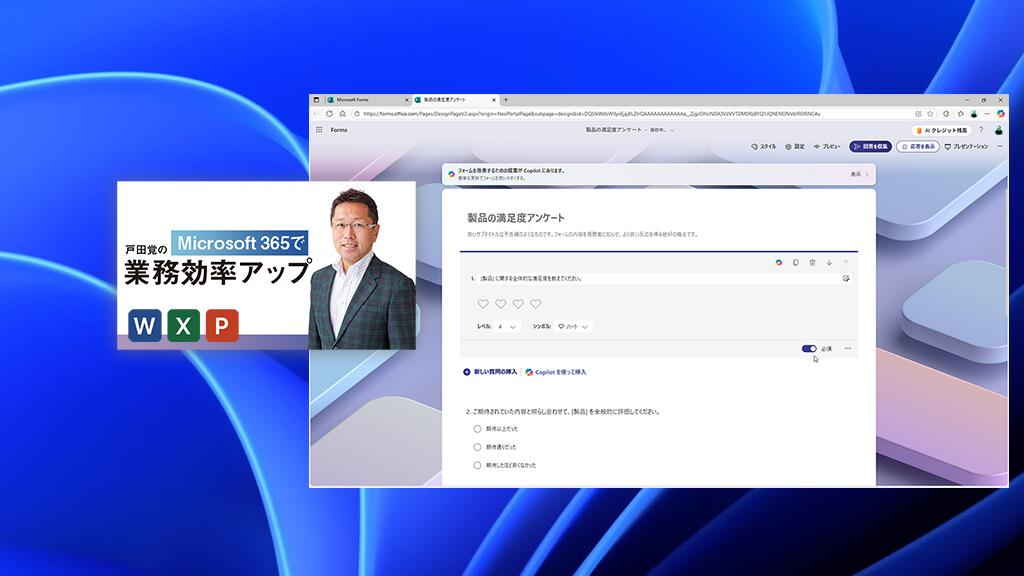Open the help question mark icon
Viewport: 1024px width, 576px height.
click(980, 130)
